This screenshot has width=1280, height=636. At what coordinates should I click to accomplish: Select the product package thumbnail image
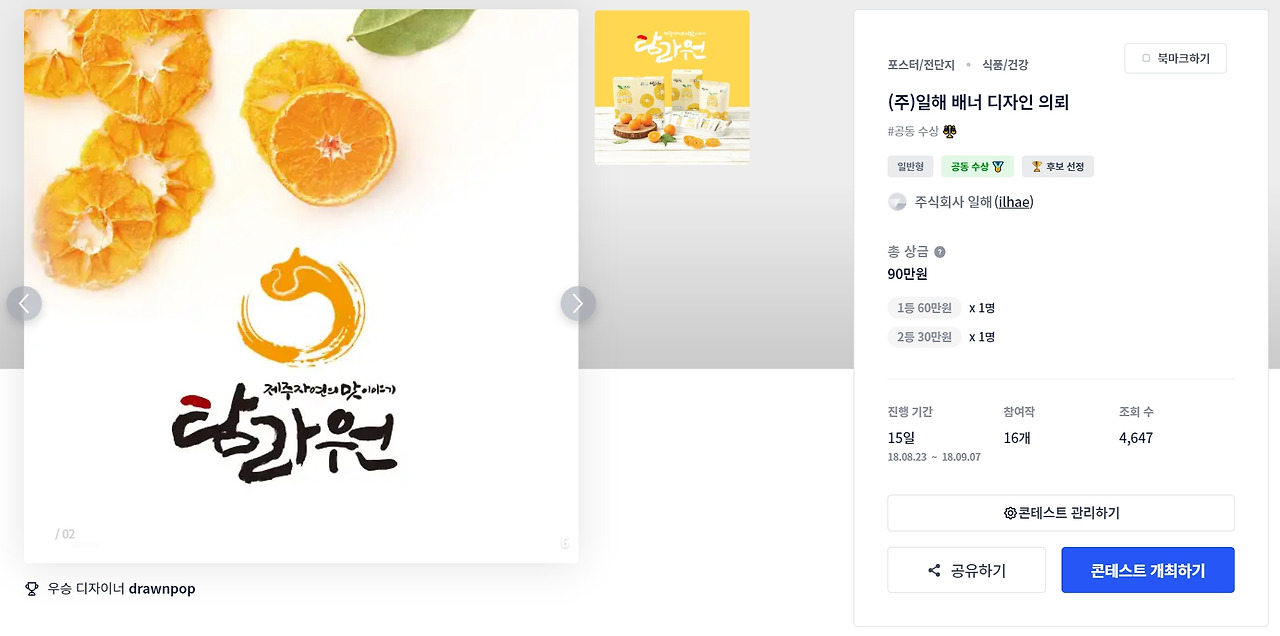point(672,87)
